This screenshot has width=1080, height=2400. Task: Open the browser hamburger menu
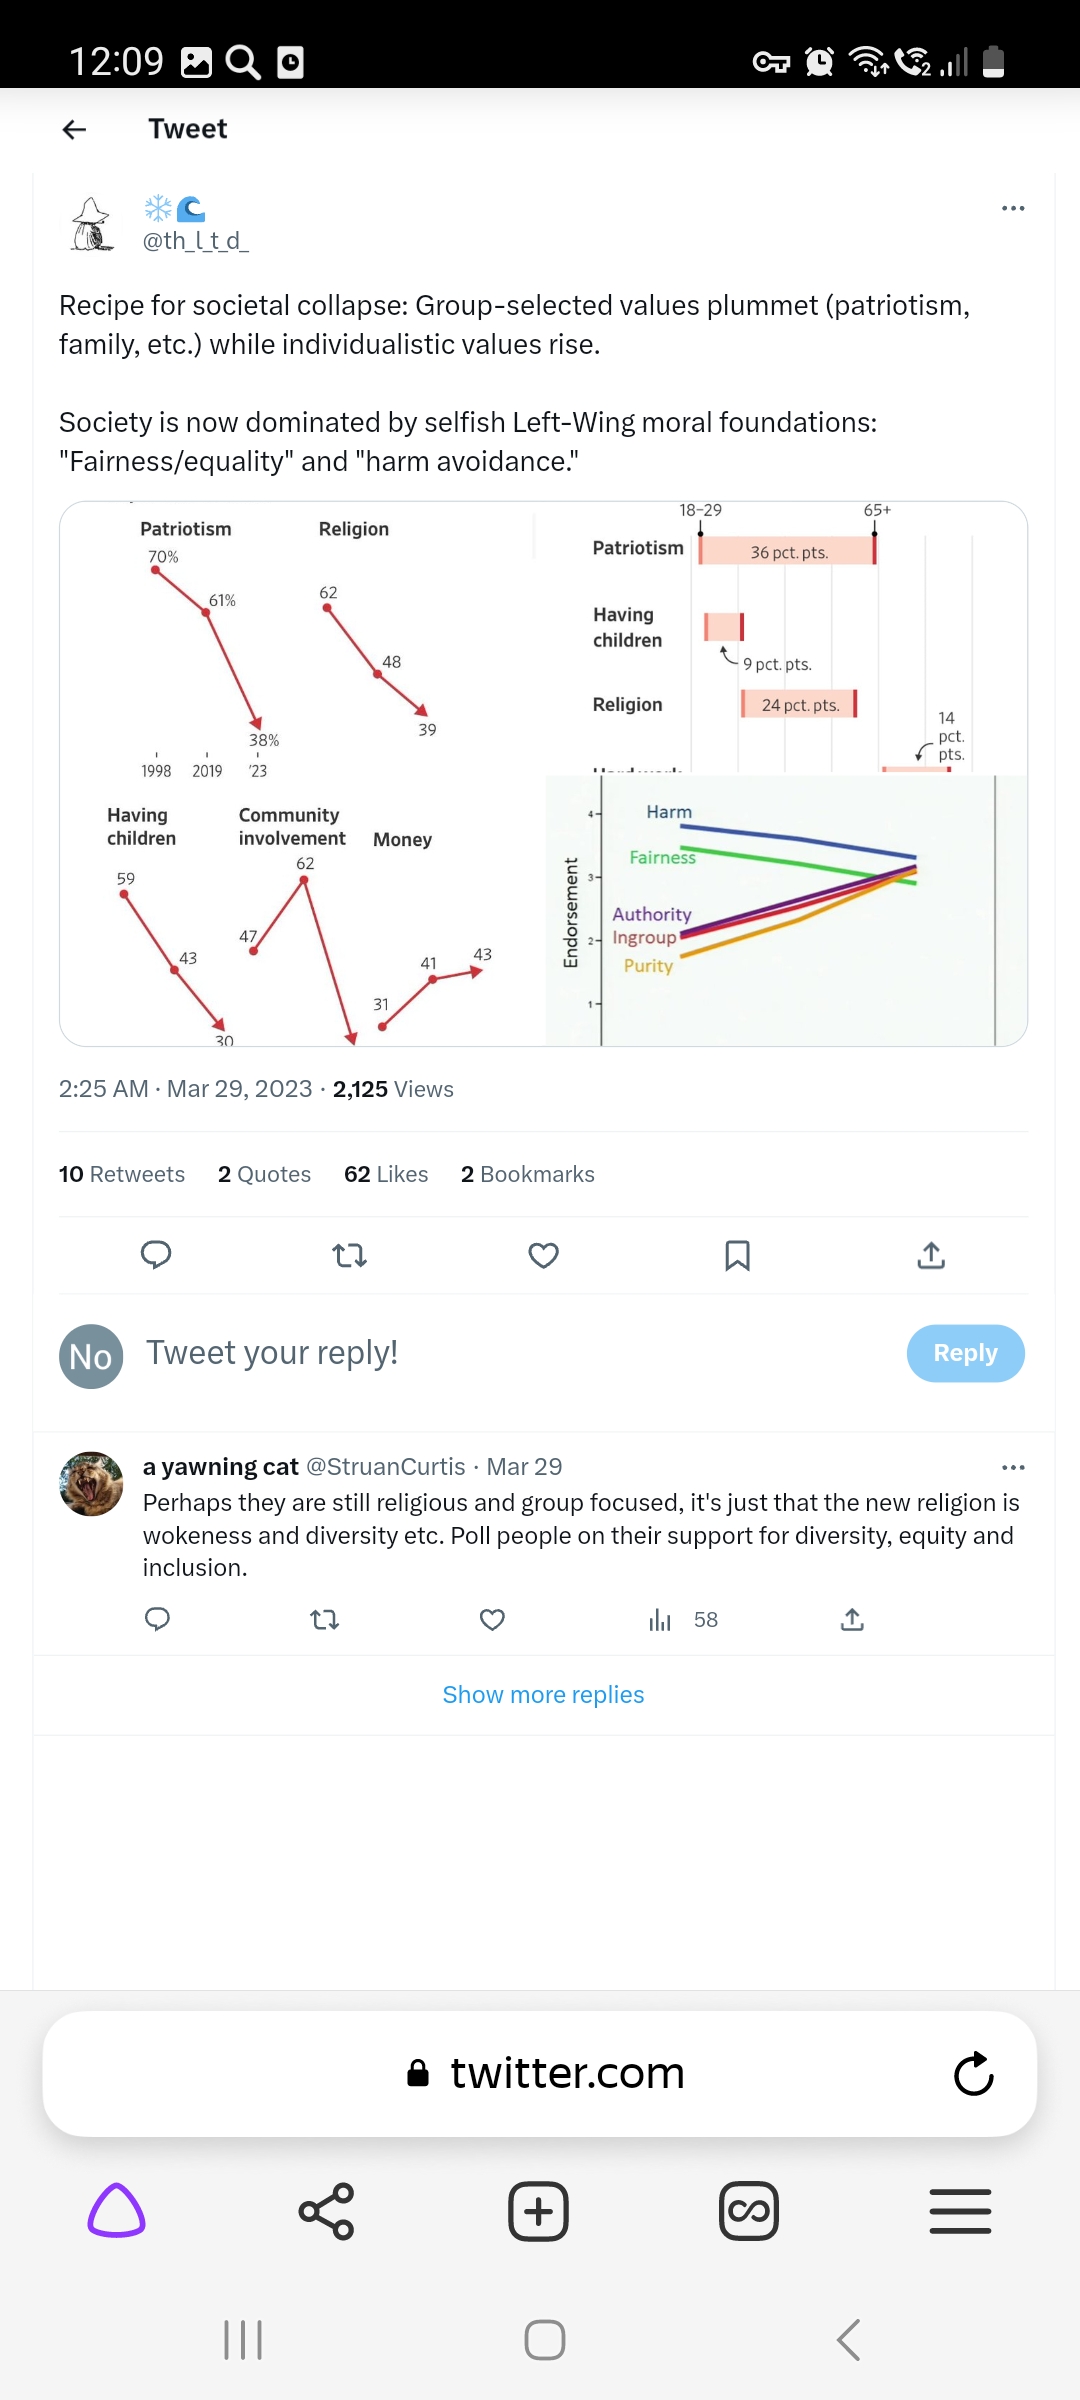[x=960, y=2211]
